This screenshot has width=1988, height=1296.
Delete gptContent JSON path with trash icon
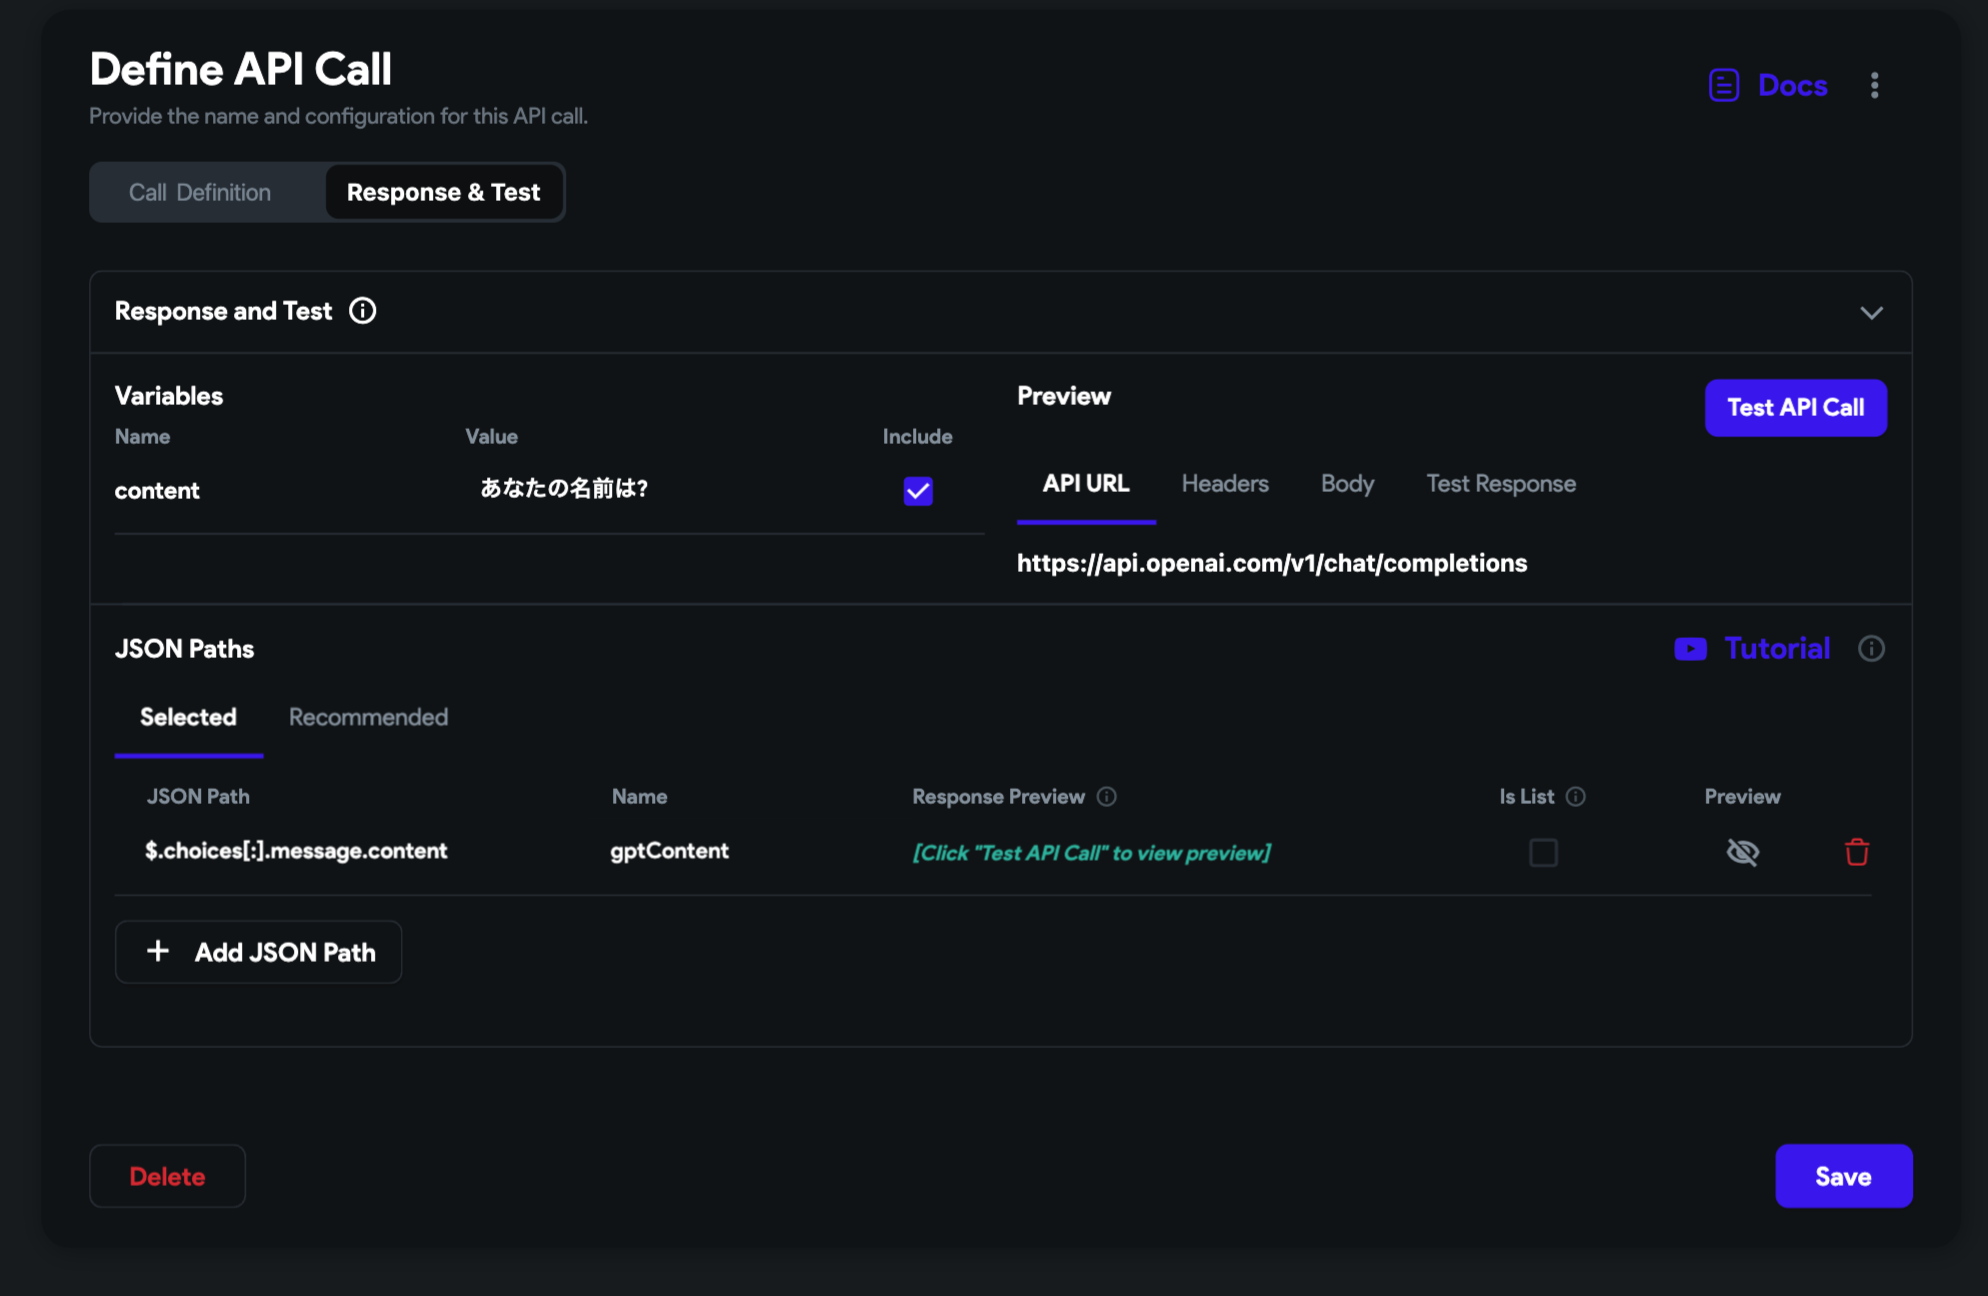coord(1857,852)
